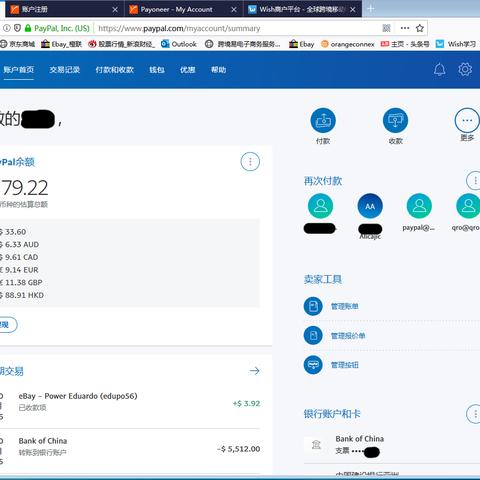
Task: Open 帮助 help menu item
Action: click(218, 70)
